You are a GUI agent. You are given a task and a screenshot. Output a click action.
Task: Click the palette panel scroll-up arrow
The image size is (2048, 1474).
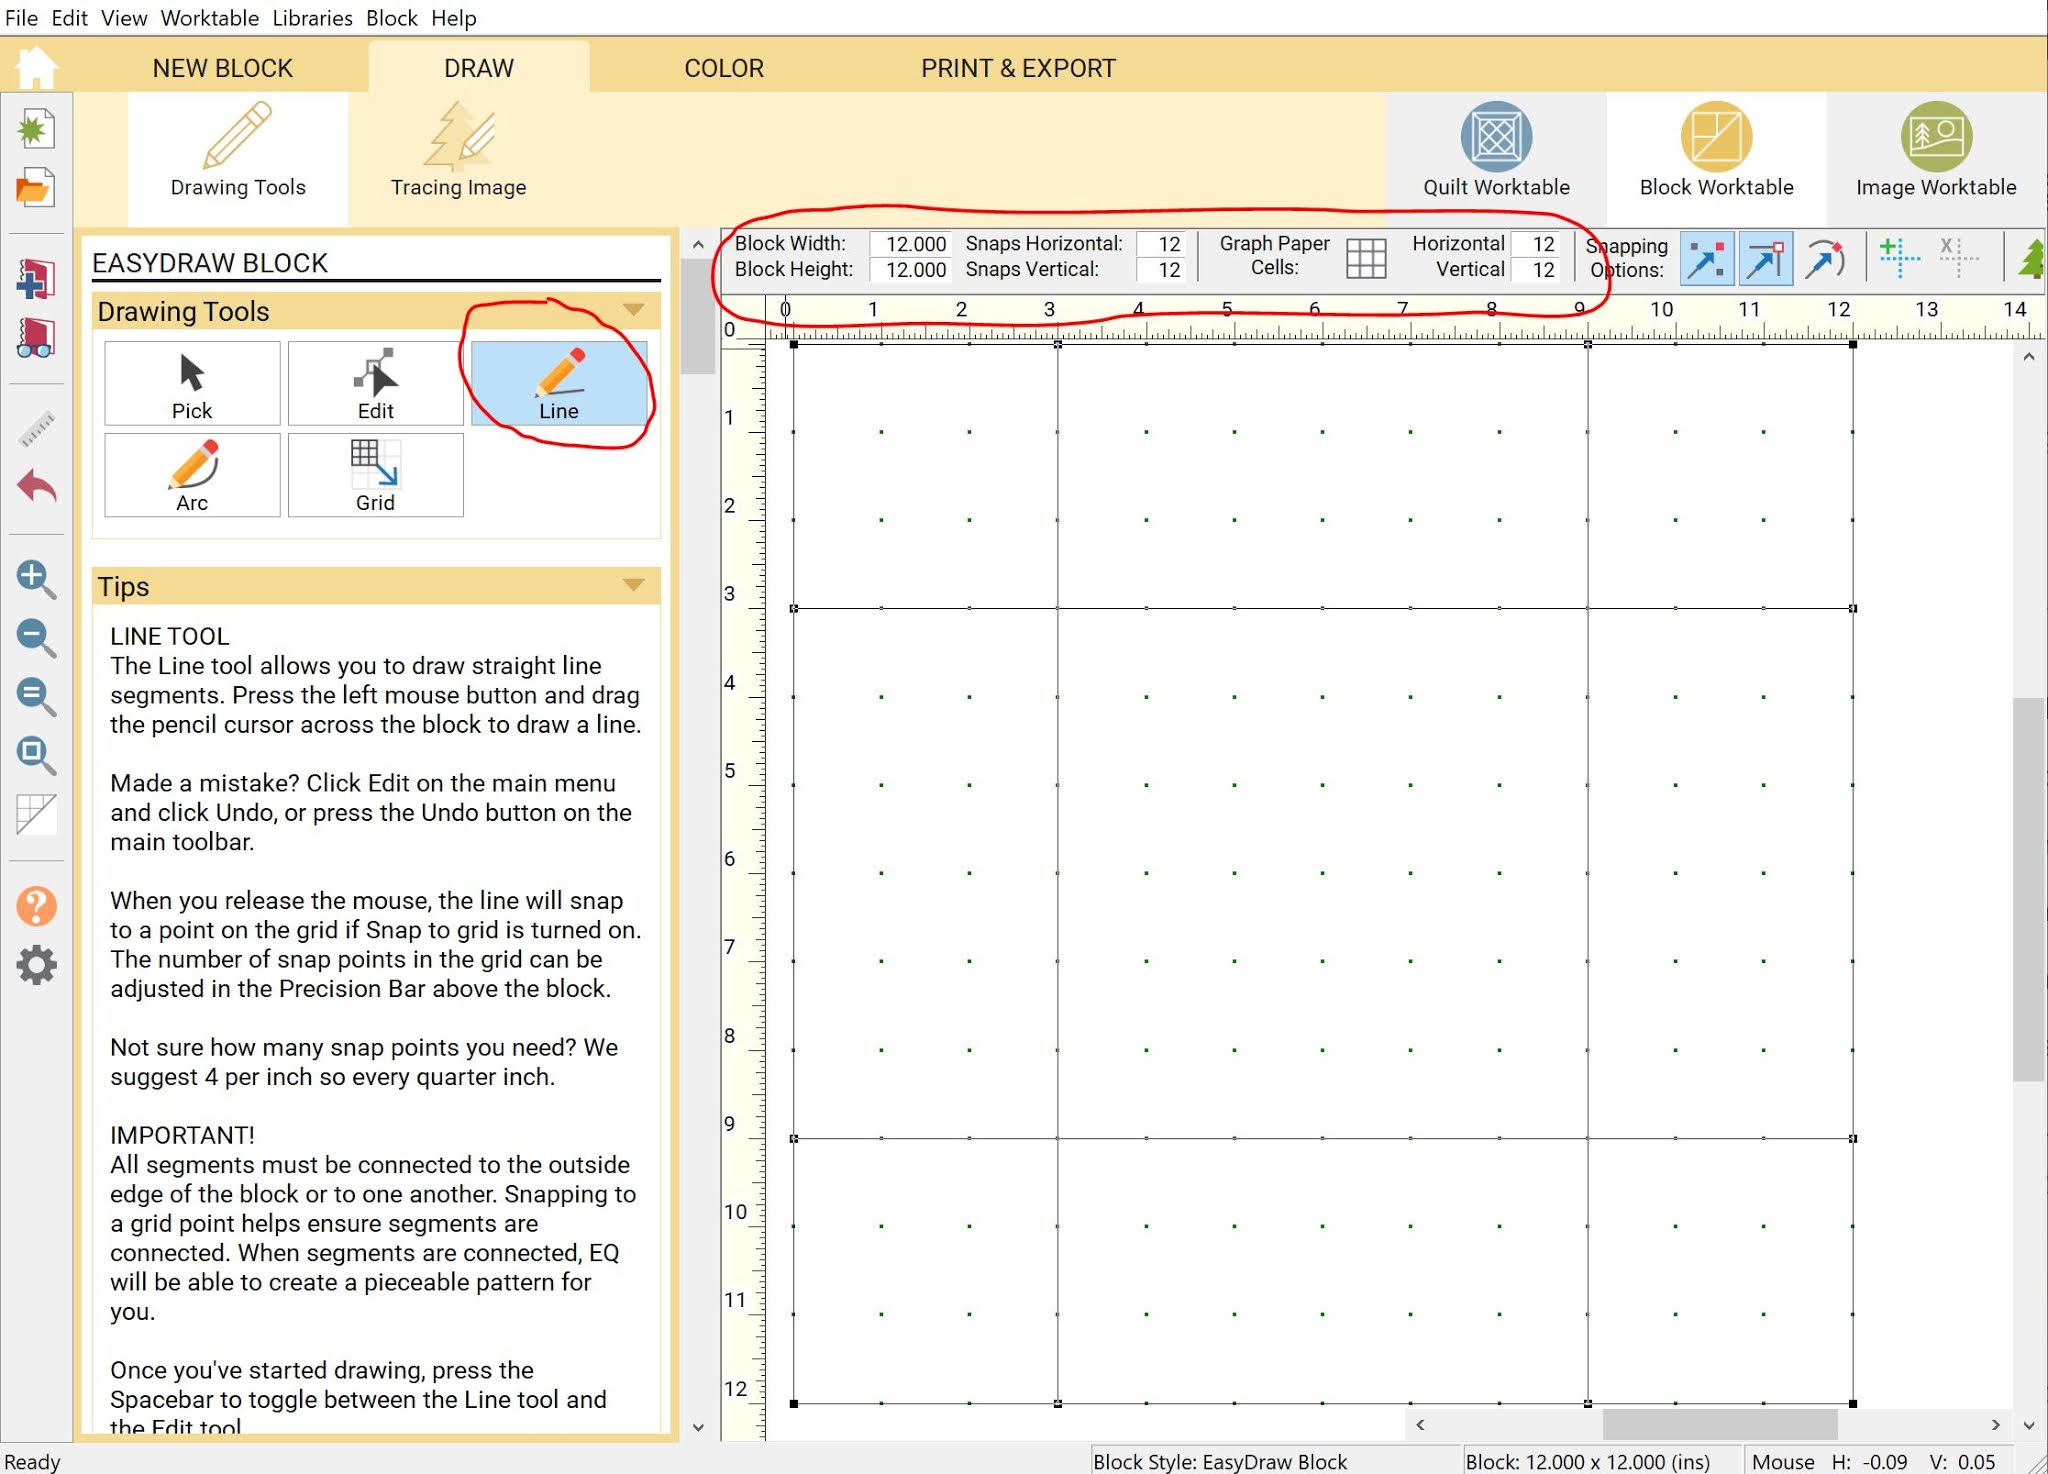(698, 245)
